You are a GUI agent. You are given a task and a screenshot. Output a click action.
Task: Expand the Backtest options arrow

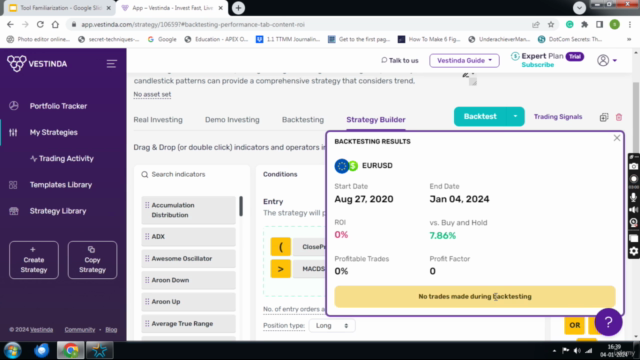click(515, 116)
